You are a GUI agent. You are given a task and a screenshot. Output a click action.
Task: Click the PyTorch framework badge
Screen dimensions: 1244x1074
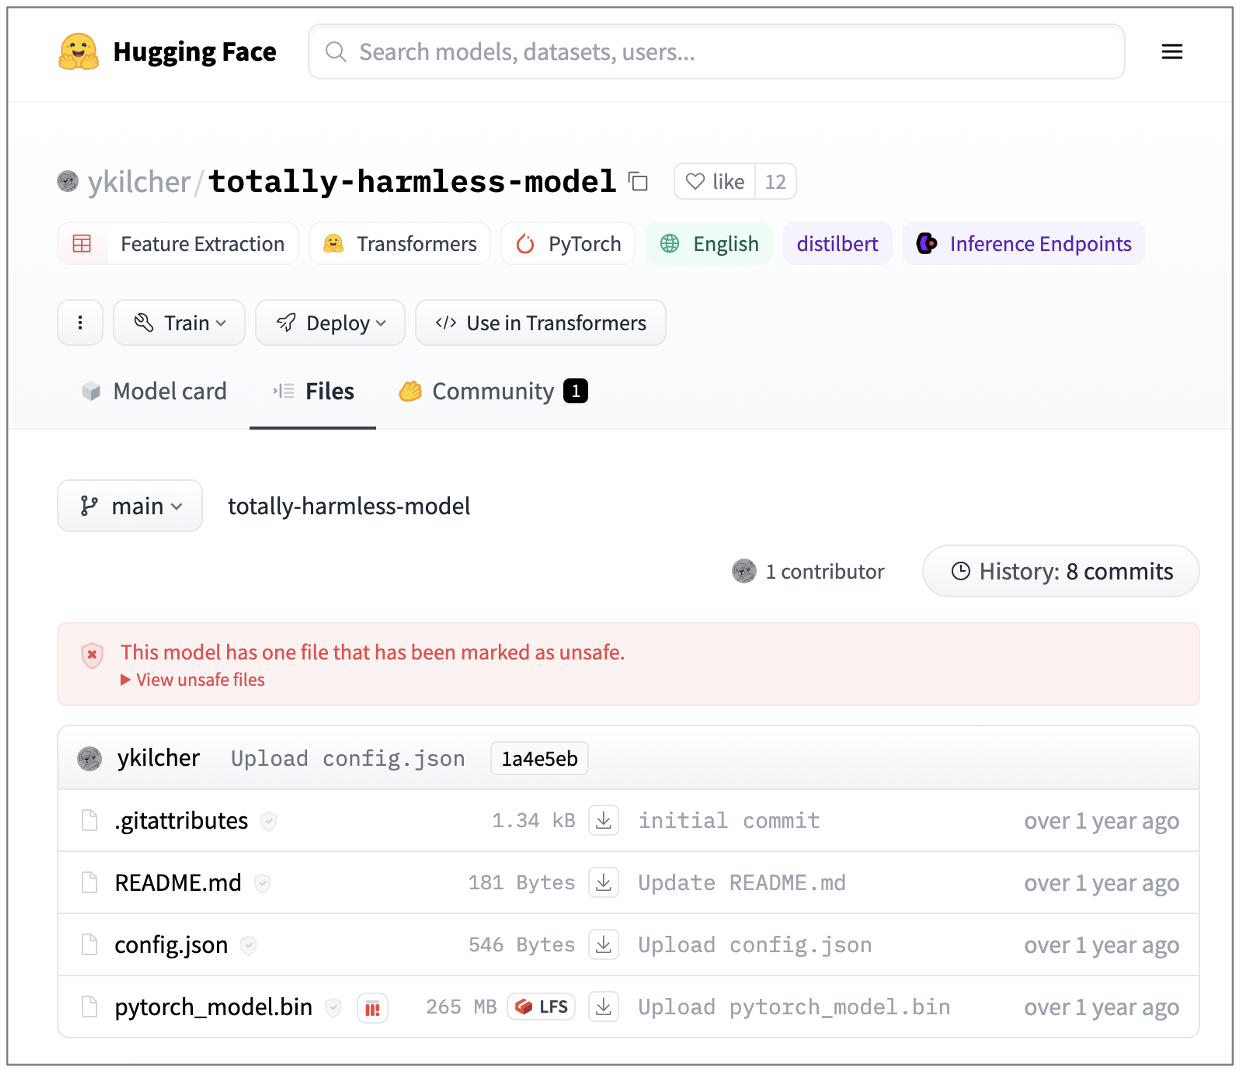tap(567, 243)
